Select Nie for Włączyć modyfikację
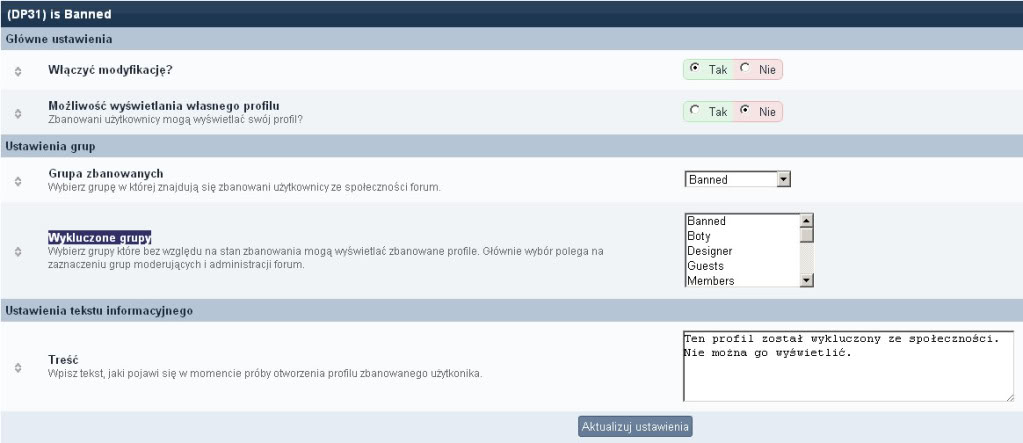Screen dimensions: 1023x443 tap(745, 70)
